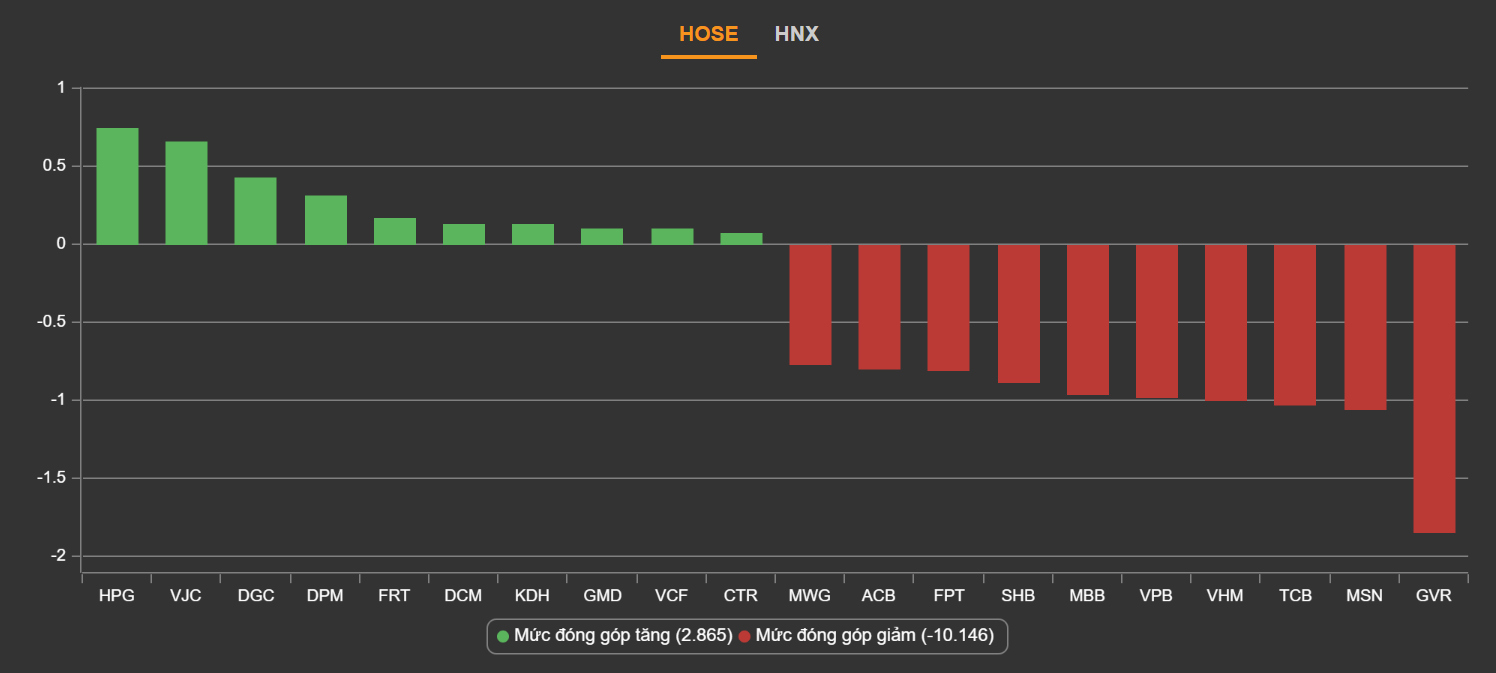Click the ACB axis label
This screenshot has height=673, width=1496.
tap(879, 596)
